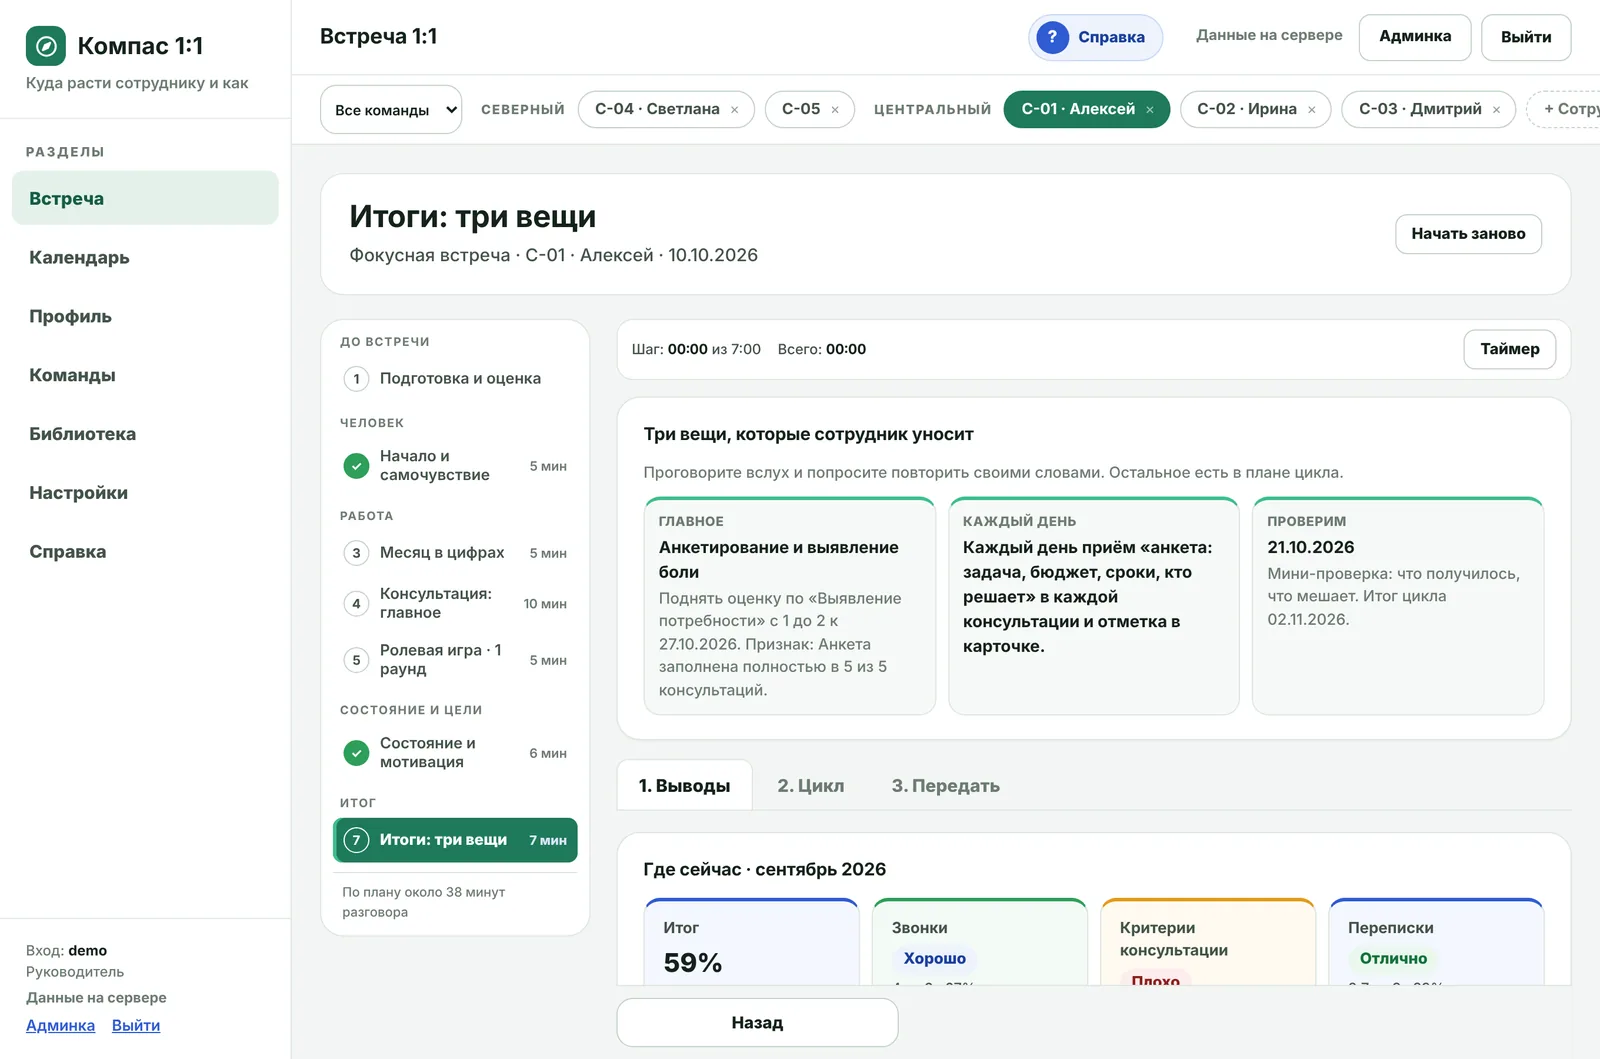Open the Библиотека section

145,434
